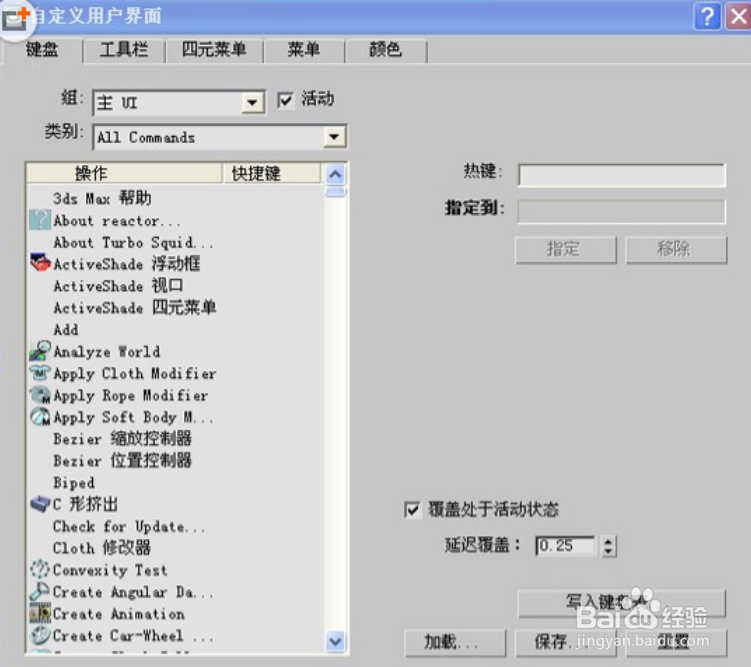751x667 pixels.
Task: Click the list scrollbar down arrow
Action: (335, 641)
